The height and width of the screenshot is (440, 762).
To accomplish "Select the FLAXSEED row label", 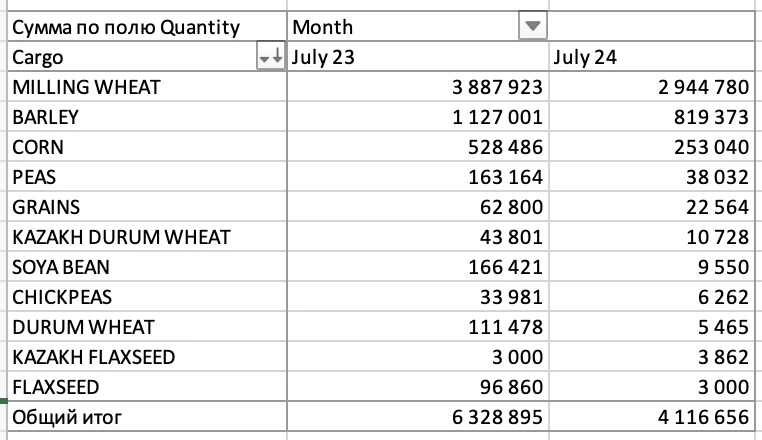I will pos(57,388).
